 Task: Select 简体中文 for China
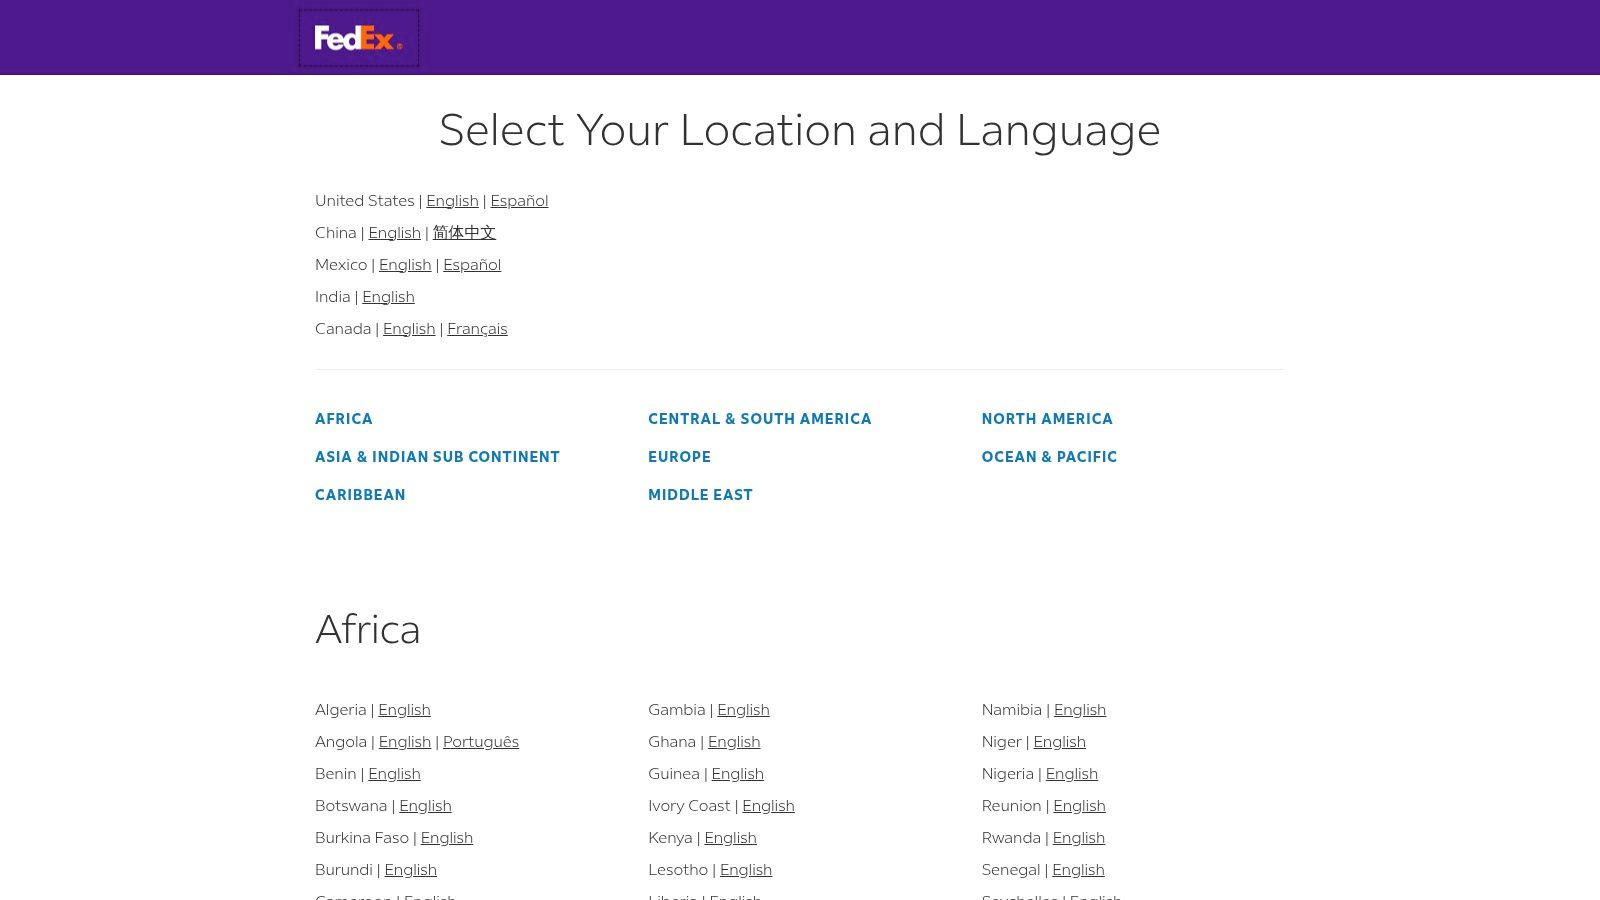[x=464, y=232]
